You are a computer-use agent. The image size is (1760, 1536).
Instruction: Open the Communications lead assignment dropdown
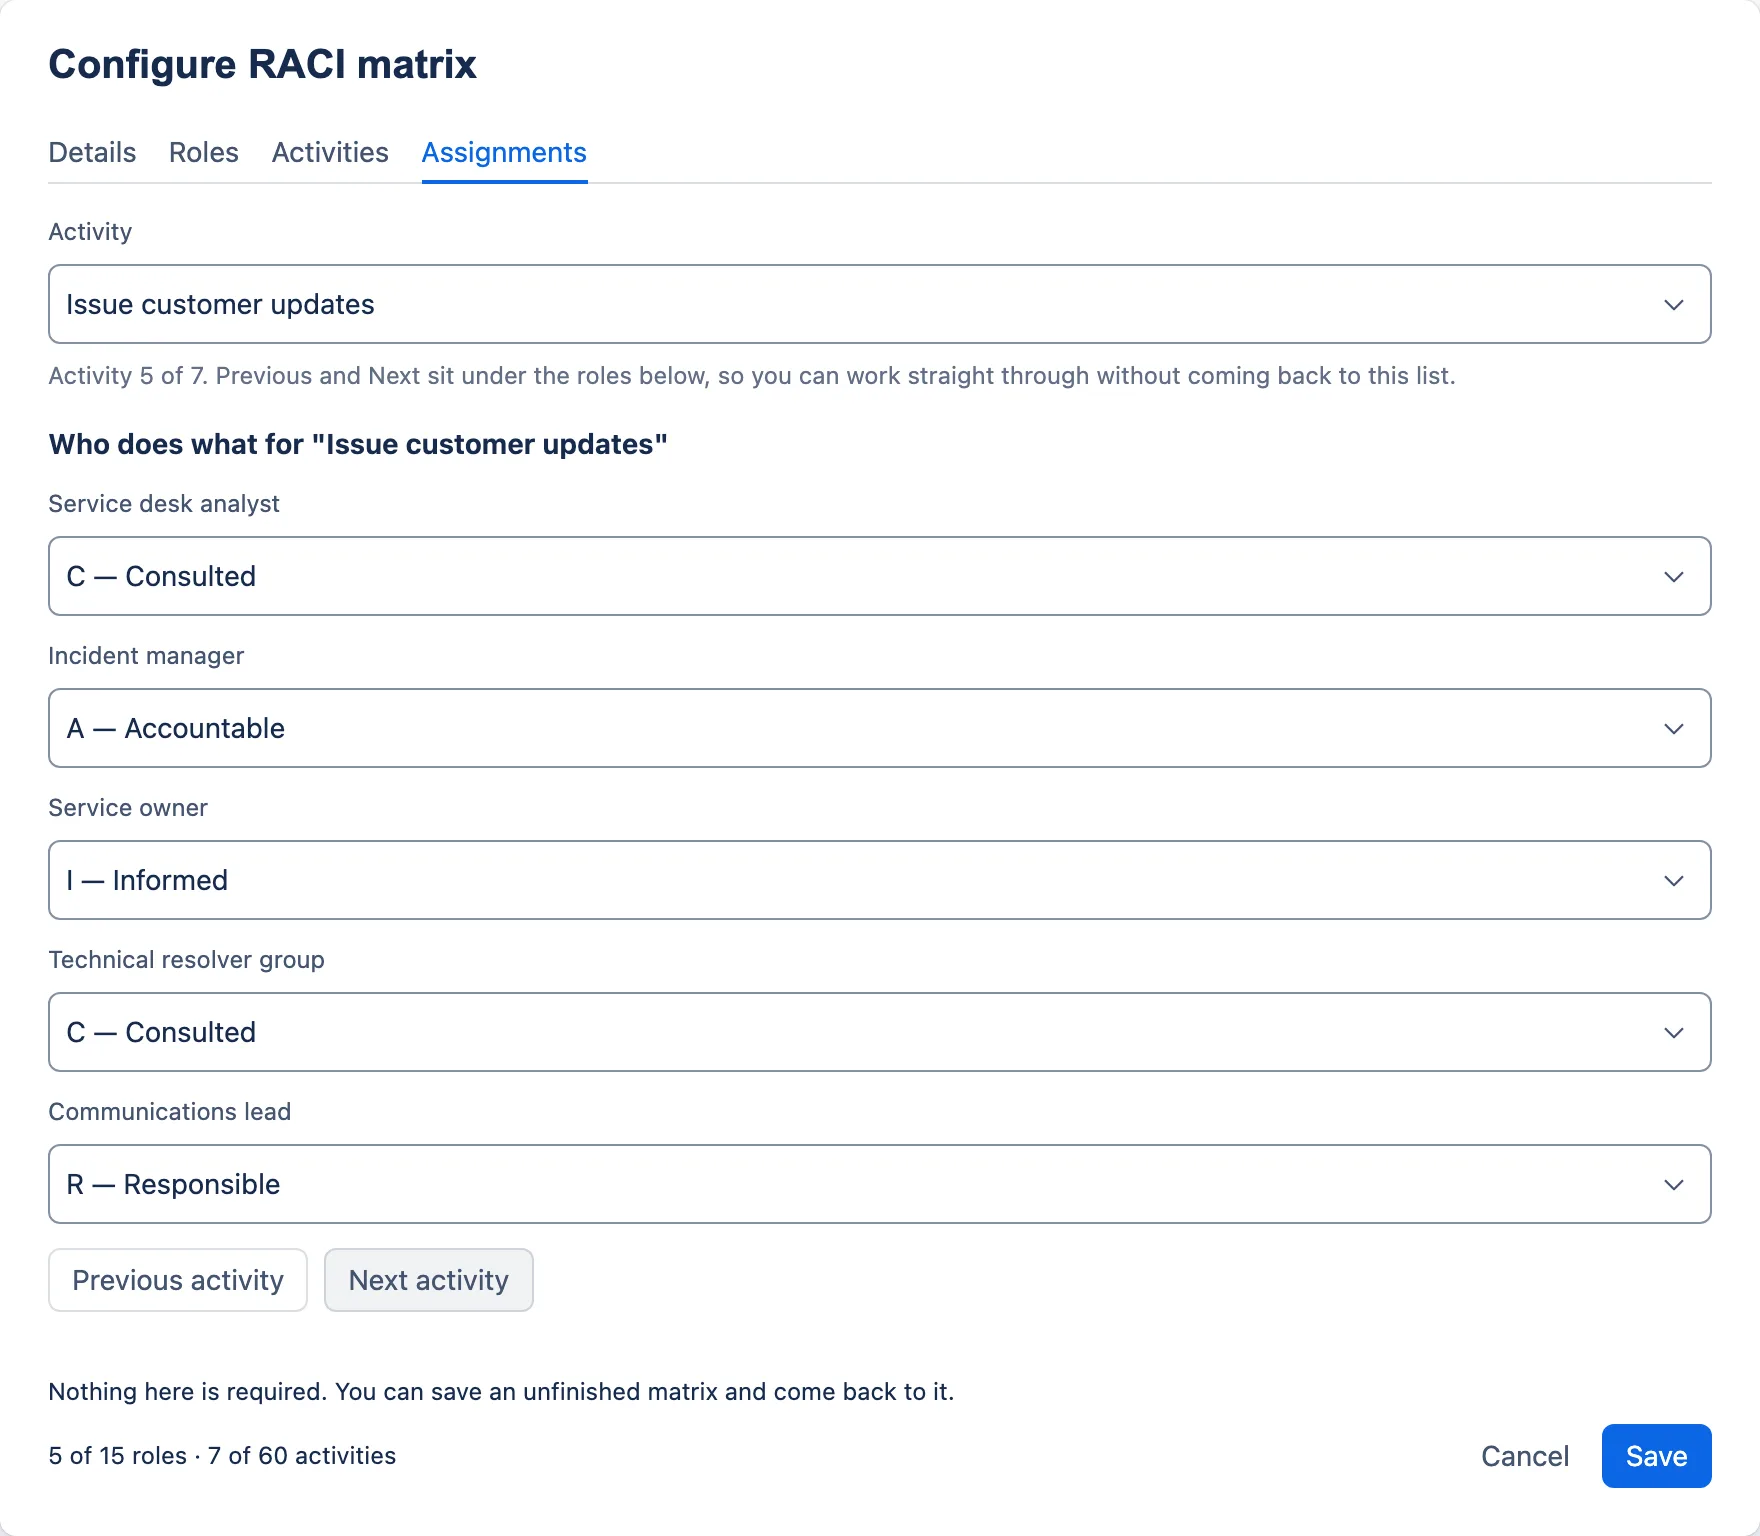[880, 1184]
